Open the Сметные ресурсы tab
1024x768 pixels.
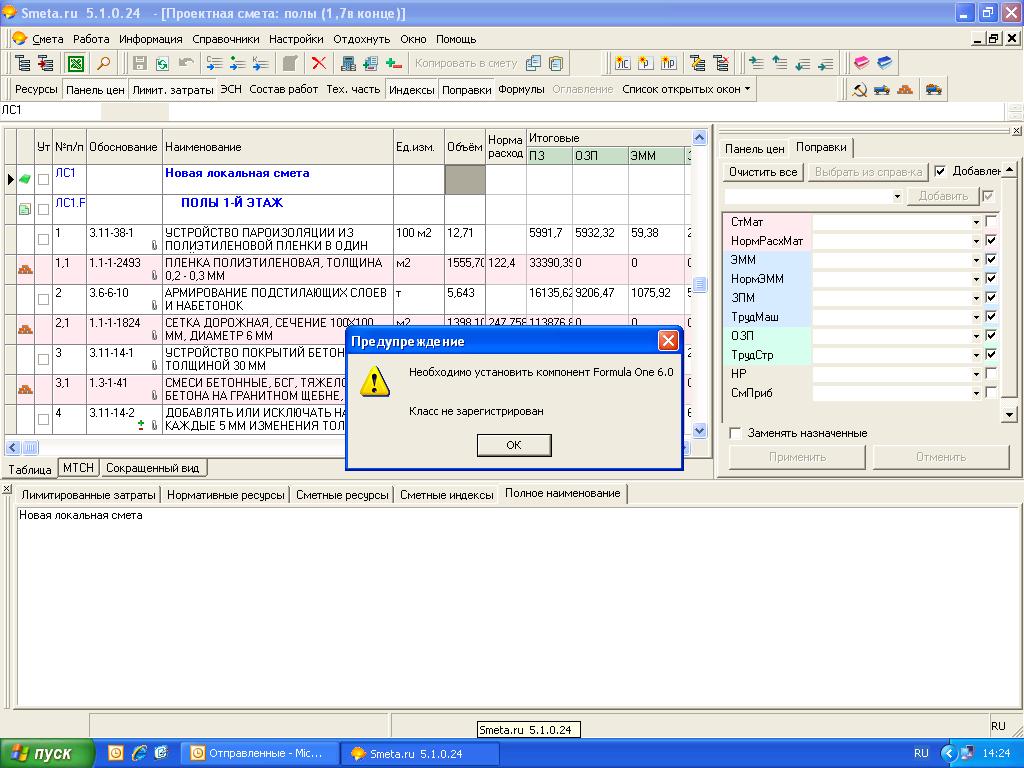point(342,495)
